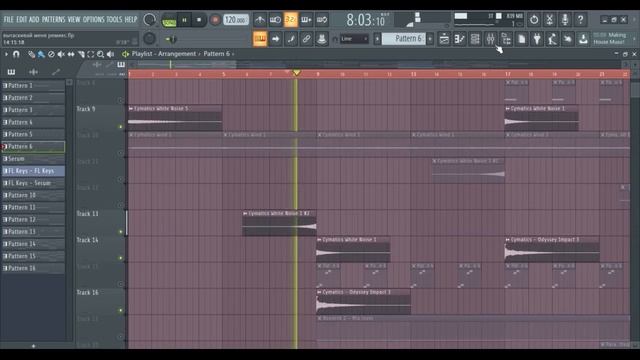Image resolution: width=640 pixels, height=360 pixels.
Task: Click the record button
Action: point(215,20)
